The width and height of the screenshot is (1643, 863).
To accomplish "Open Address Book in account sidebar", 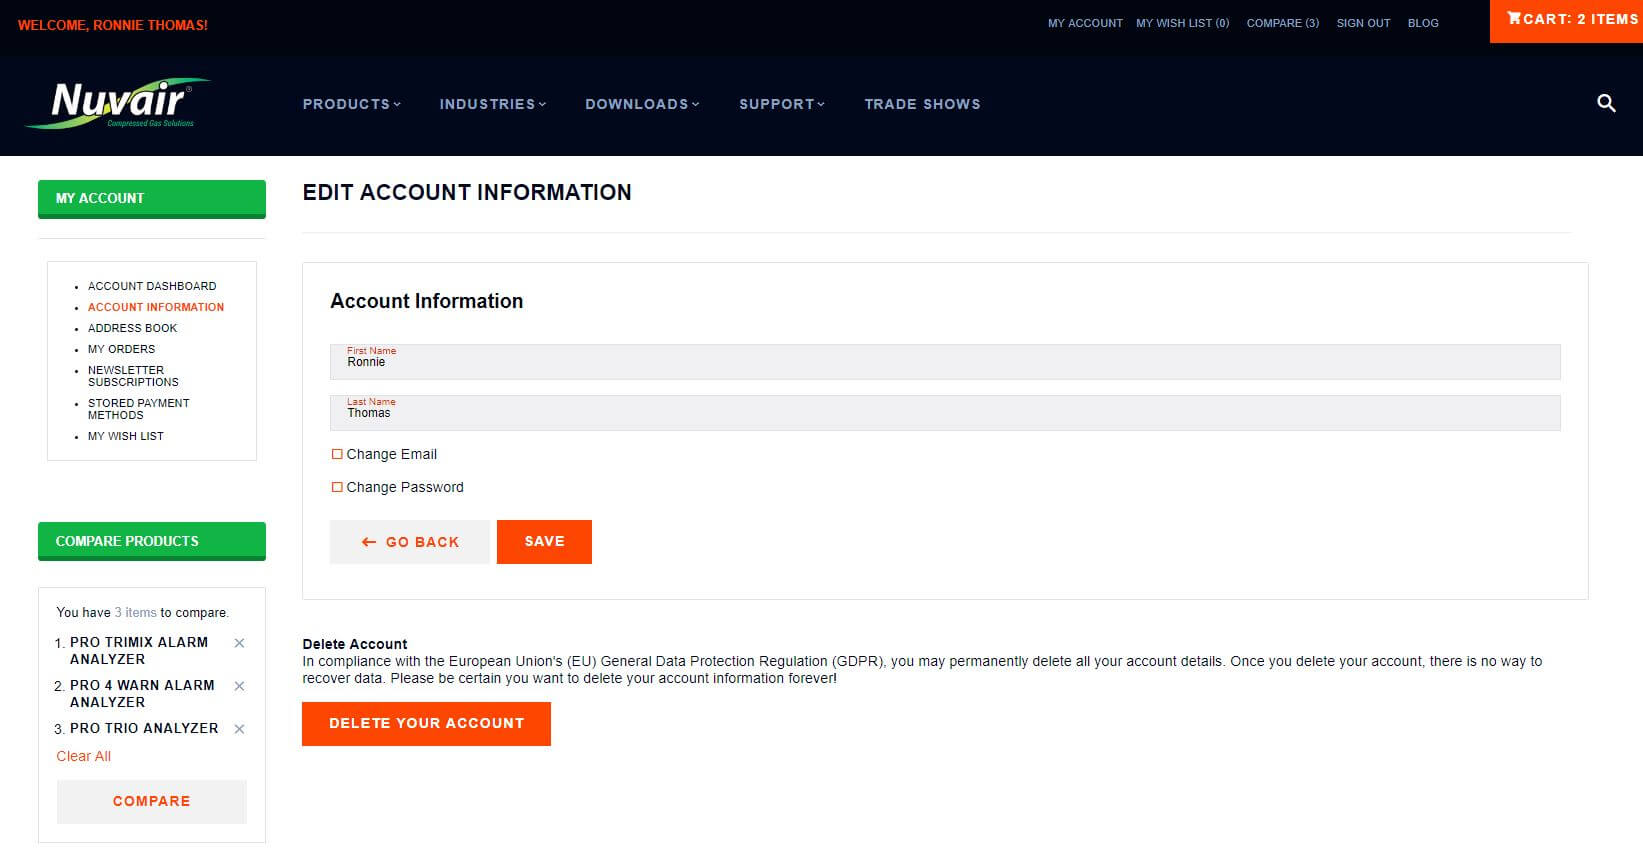I will coord(132,328).
